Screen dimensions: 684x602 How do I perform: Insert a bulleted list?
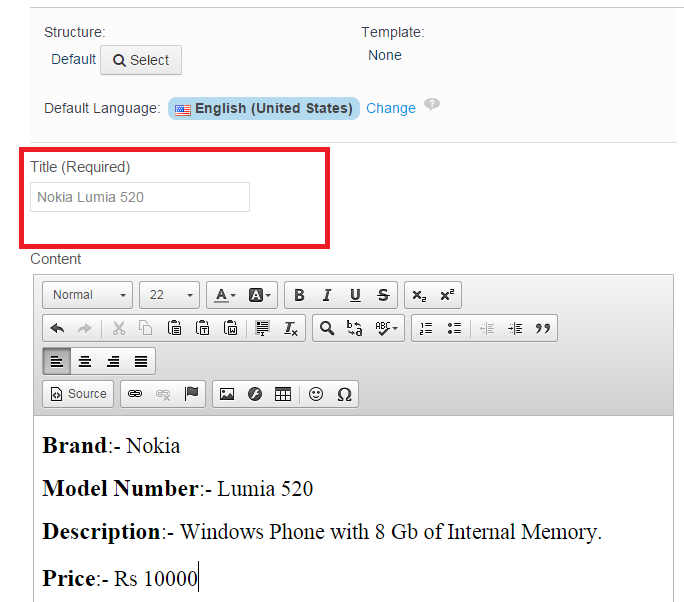454,328
